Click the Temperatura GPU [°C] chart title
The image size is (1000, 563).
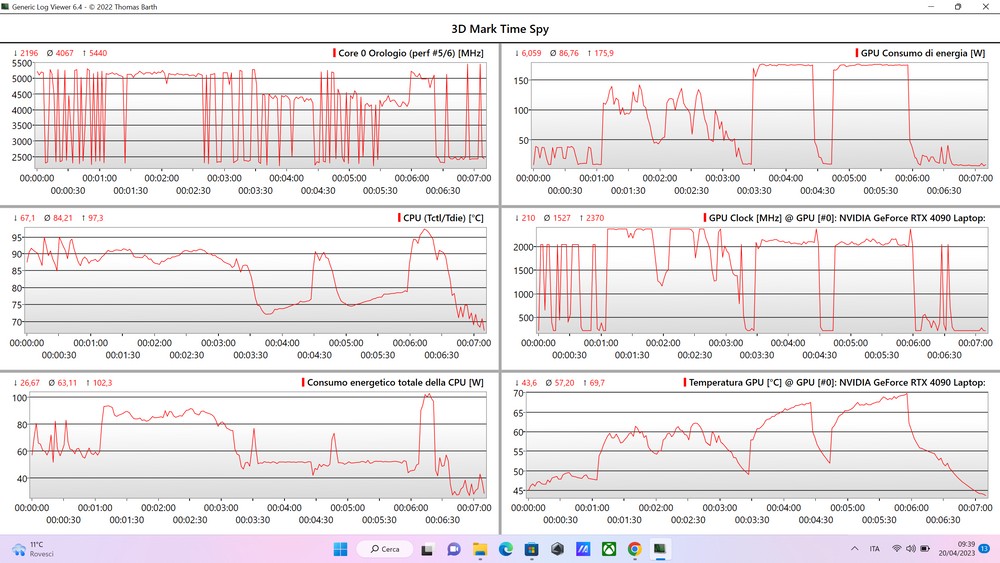(x=837, y=383)
